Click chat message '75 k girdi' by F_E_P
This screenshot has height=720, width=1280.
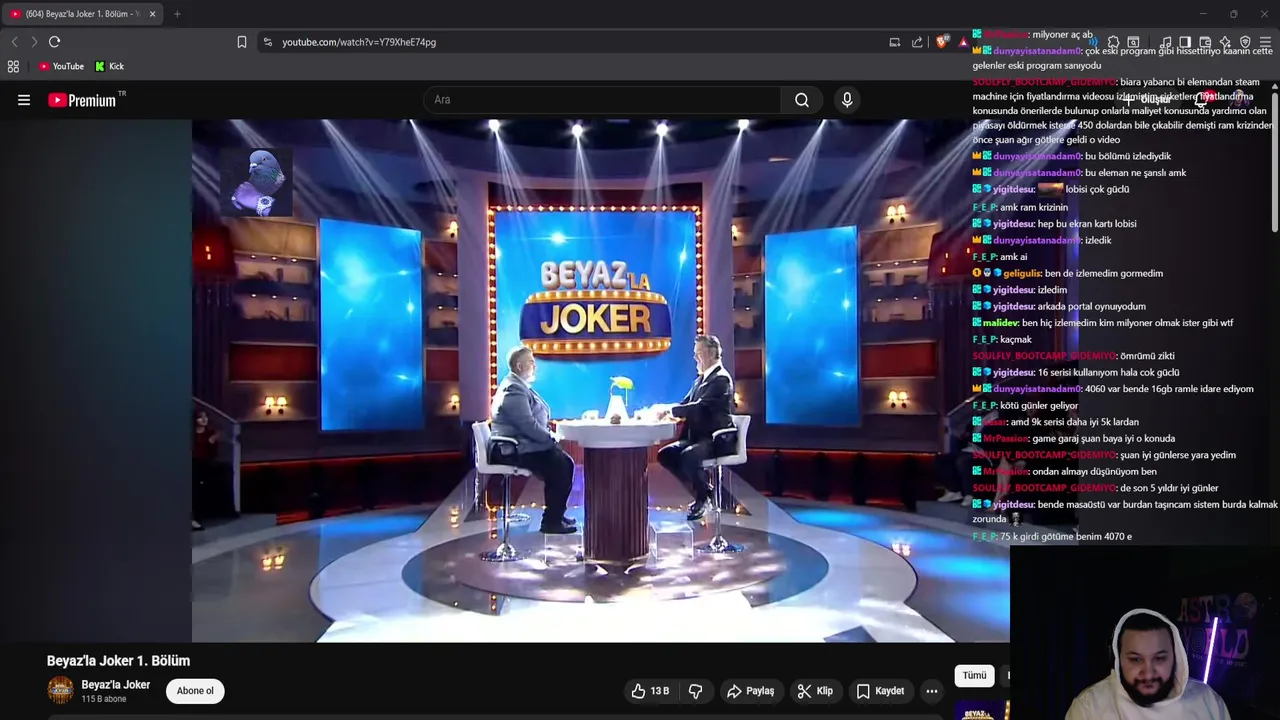1066,537
